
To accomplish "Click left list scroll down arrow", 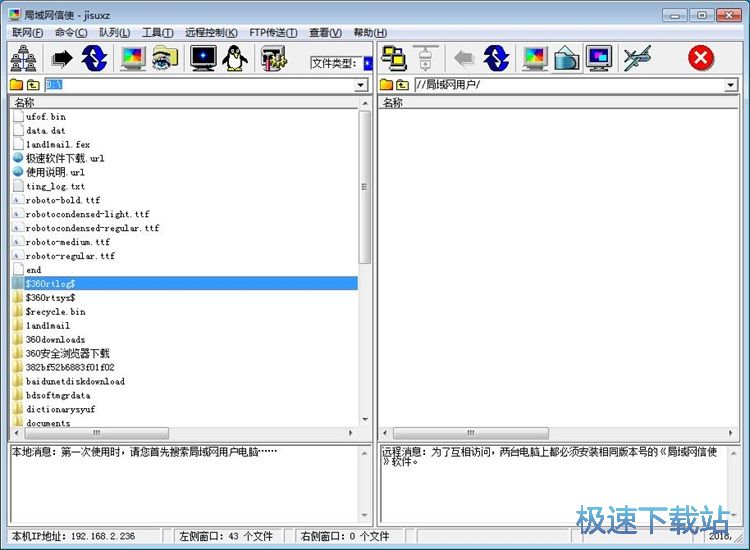I will 365,420.
